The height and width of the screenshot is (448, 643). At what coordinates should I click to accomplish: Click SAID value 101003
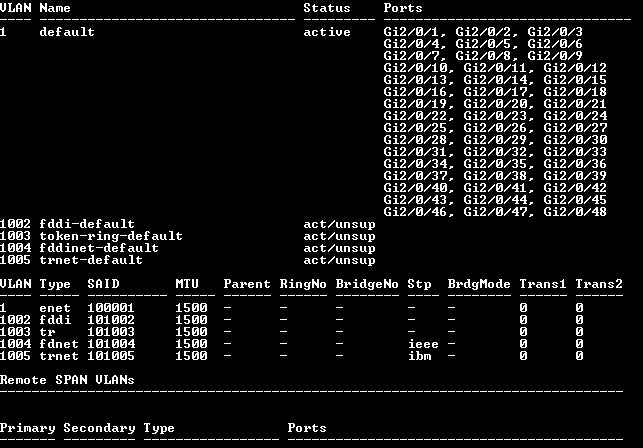coord(111,331)
